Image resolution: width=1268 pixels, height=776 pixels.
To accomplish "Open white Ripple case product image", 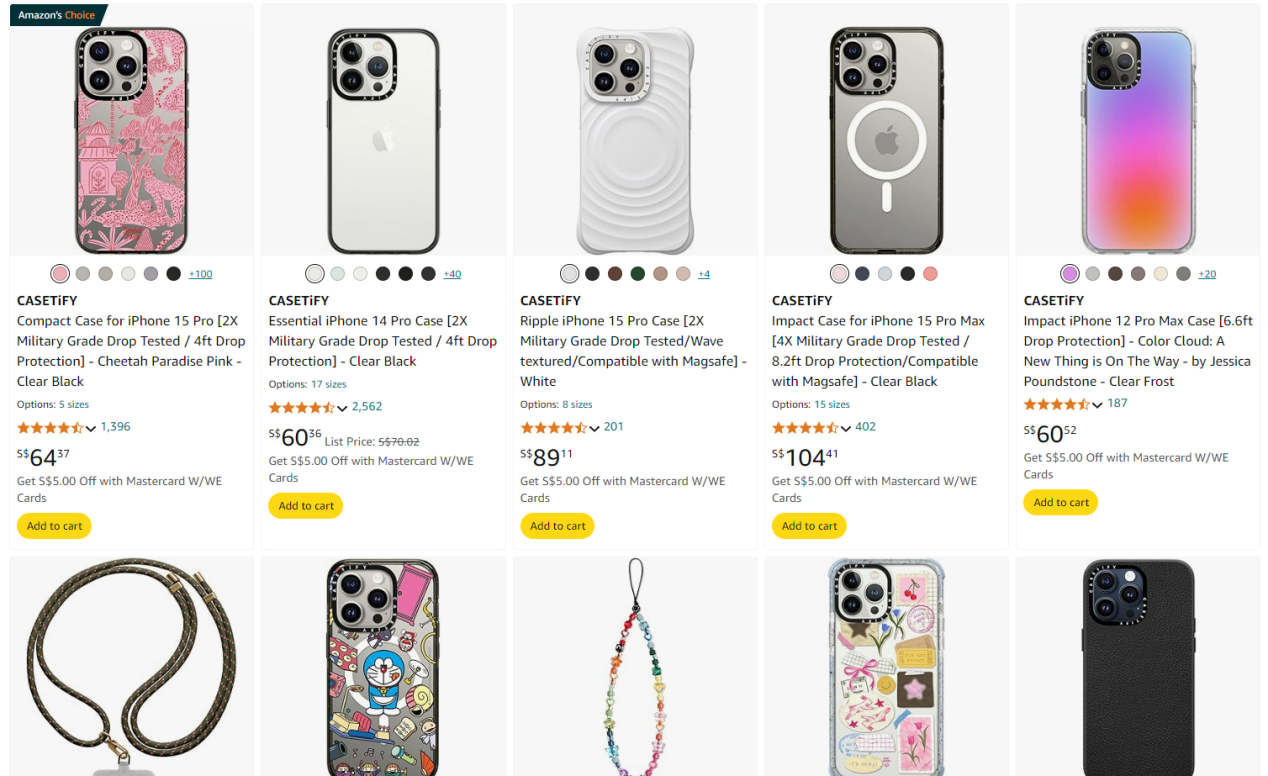I will tap(635, 140).
